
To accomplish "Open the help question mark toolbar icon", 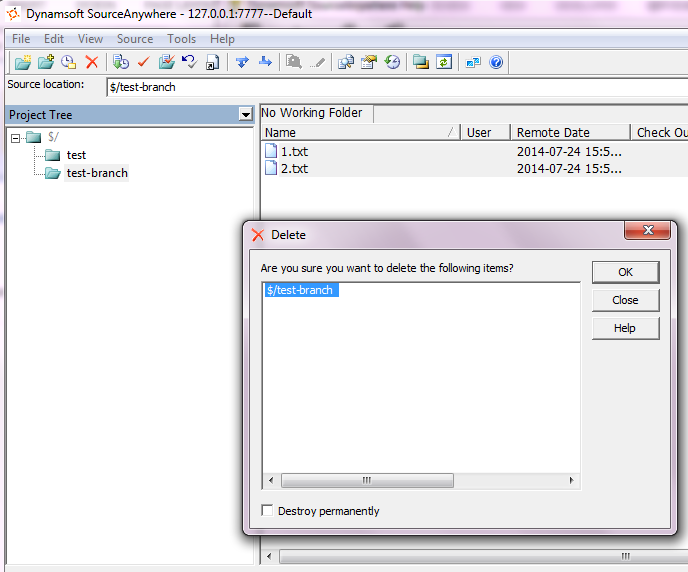I will (x=496, y=62).
